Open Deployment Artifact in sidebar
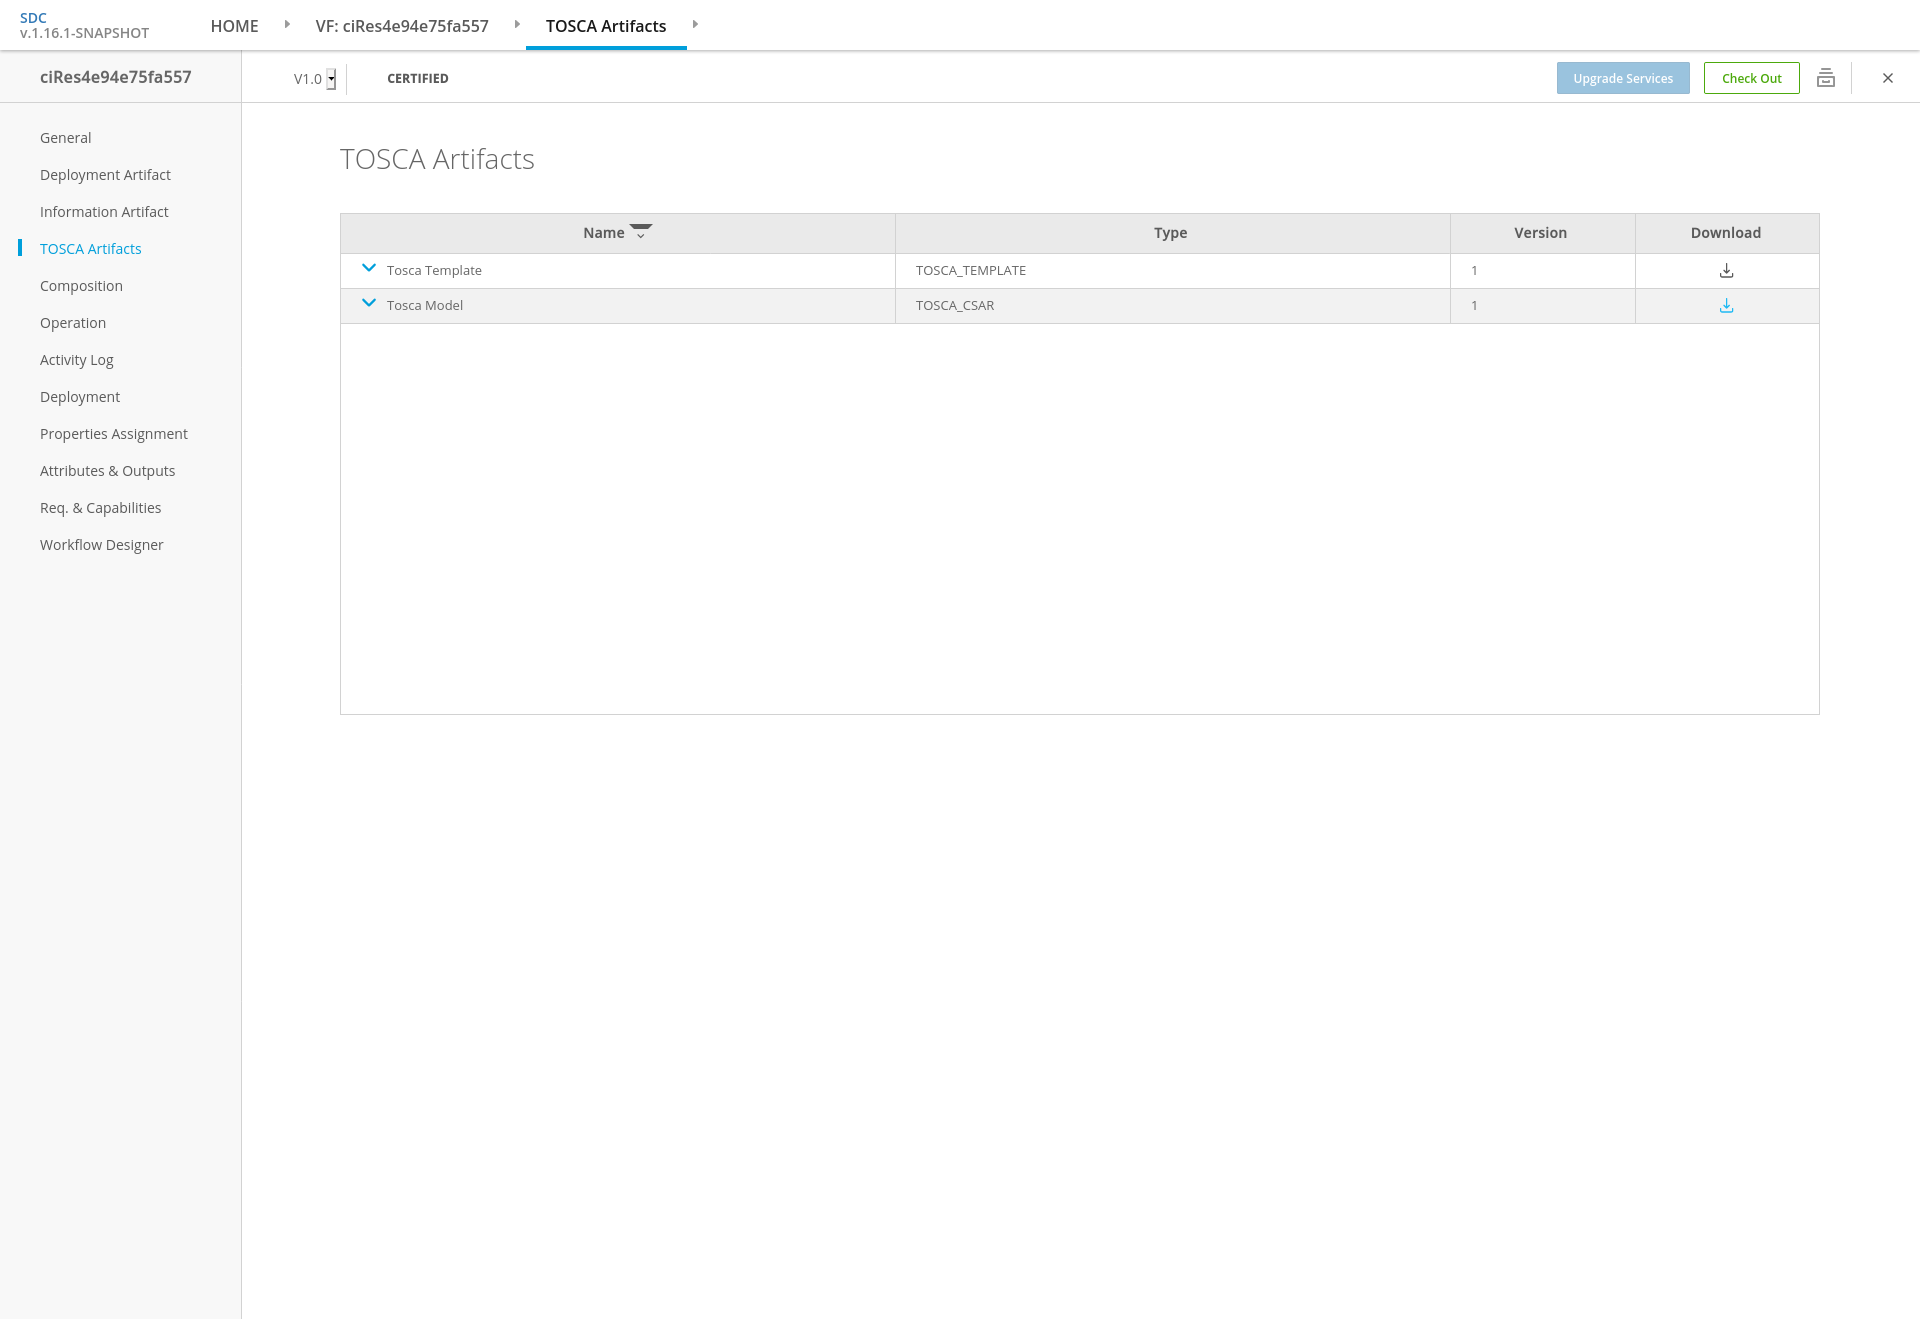The height and width of the screenshot is (1319, 1920). 105,175
